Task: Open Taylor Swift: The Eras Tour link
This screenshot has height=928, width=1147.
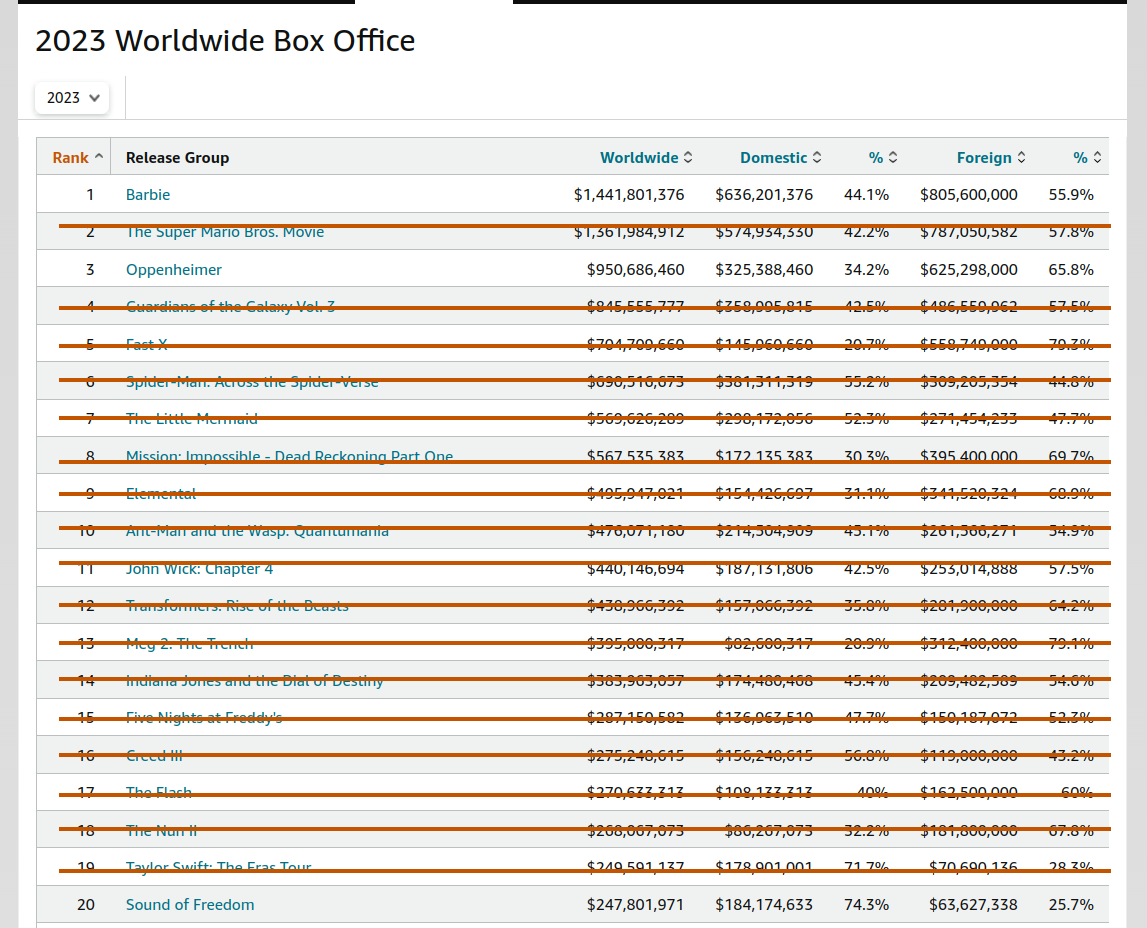Action: (219, 867)
